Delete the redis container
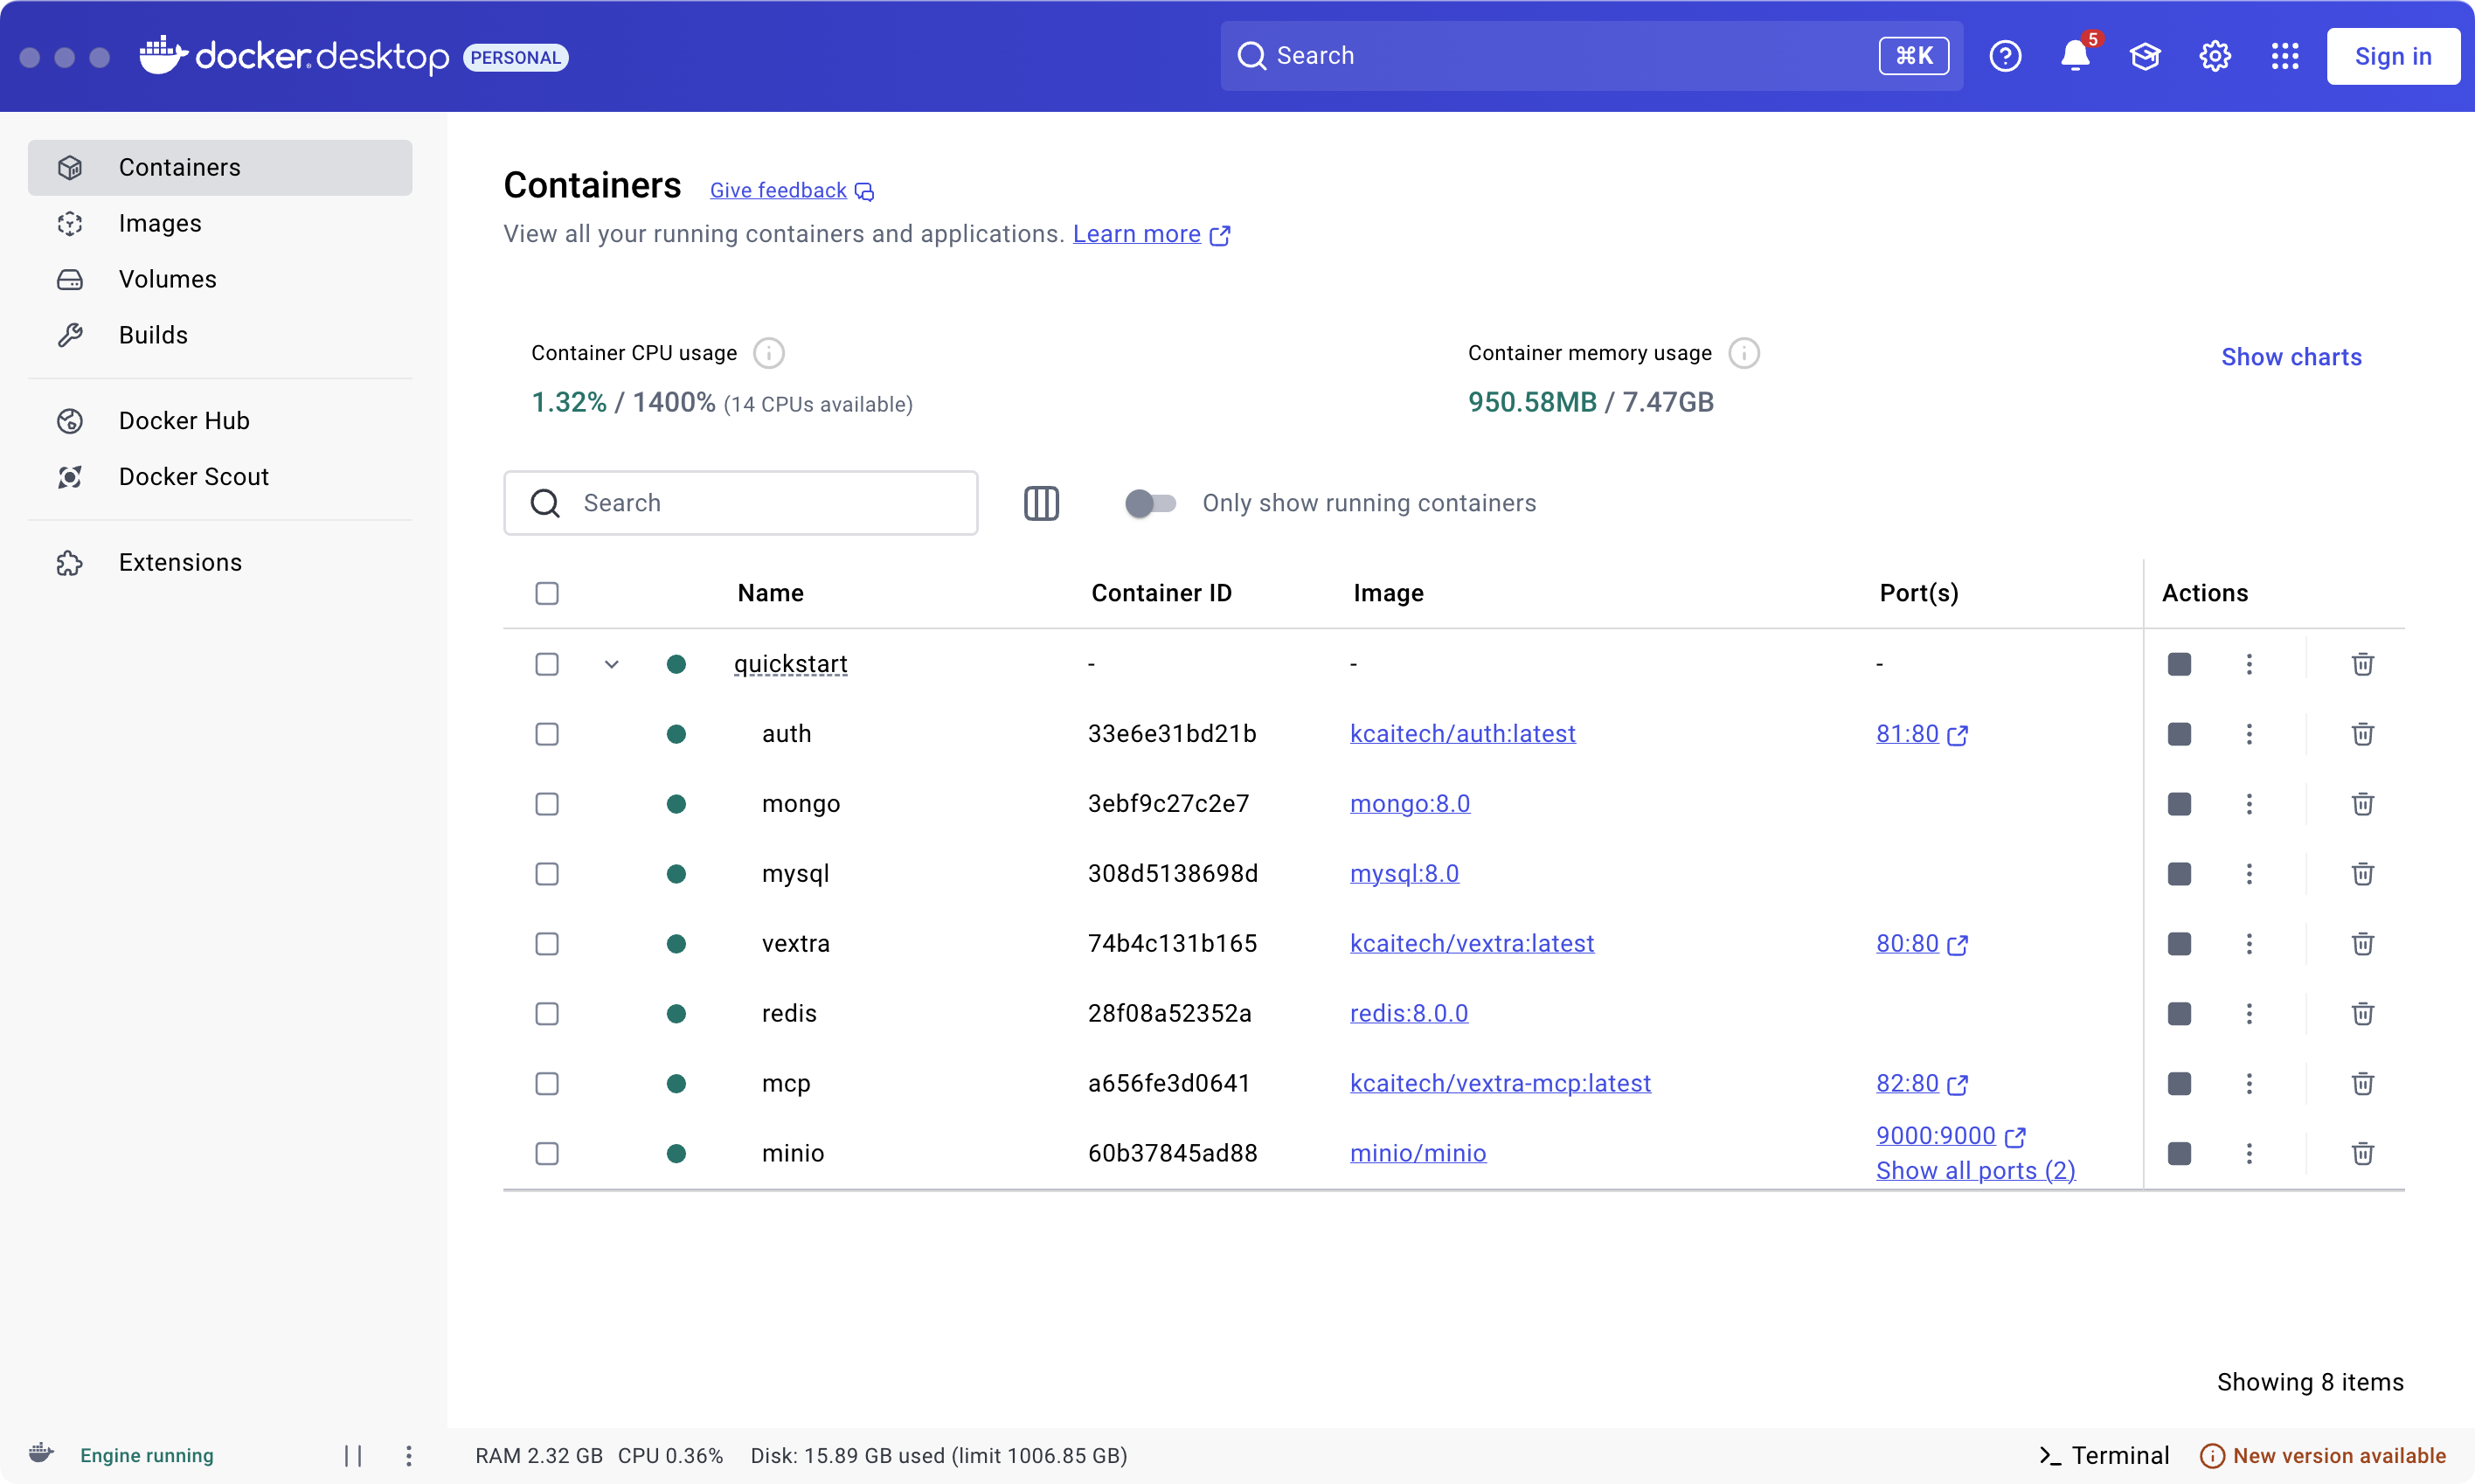Image resolution: width=2475 pixels, height=1484 pixels. (x=2363, y=1014)
